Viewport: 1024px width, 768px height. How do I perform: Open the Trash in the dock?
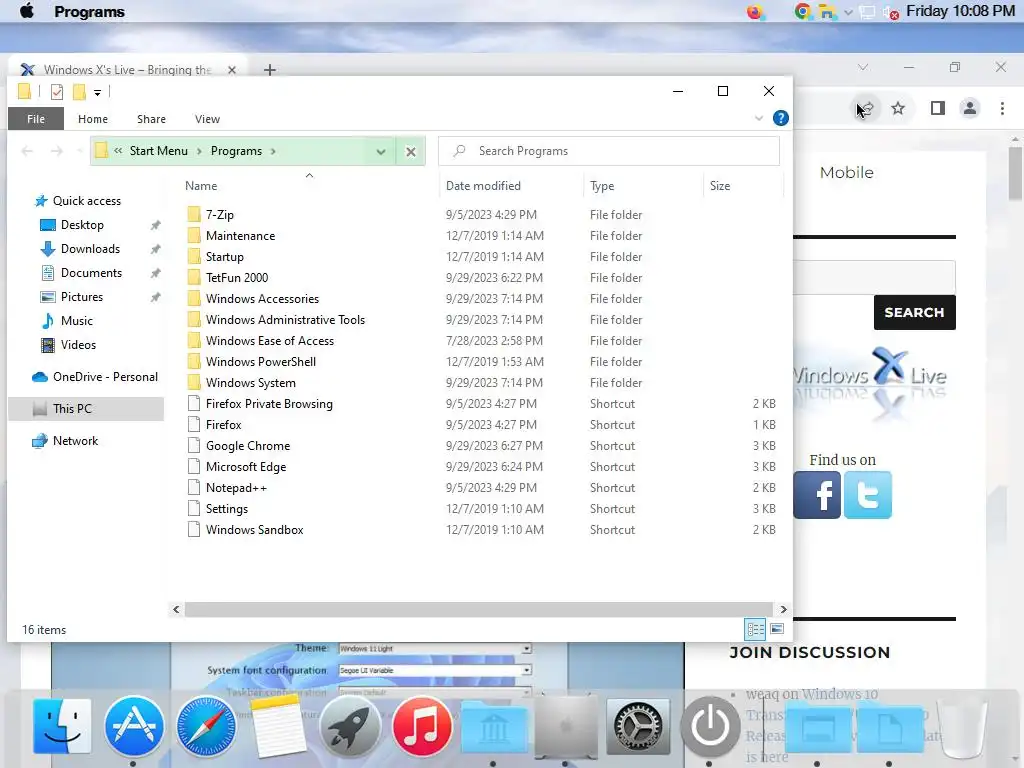(x=961, y=726)
